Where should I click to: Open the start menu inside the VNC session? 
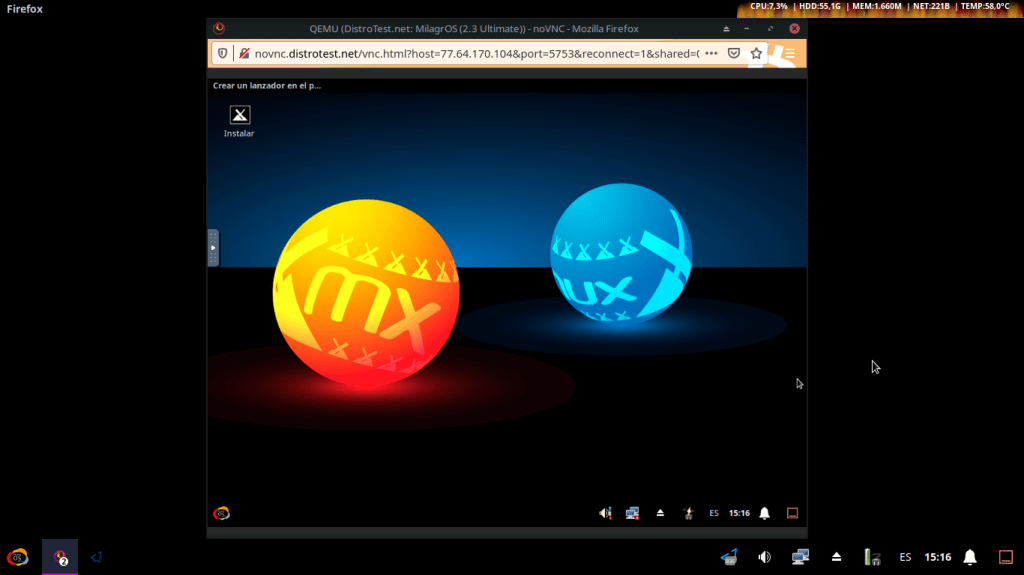(222, 513)
